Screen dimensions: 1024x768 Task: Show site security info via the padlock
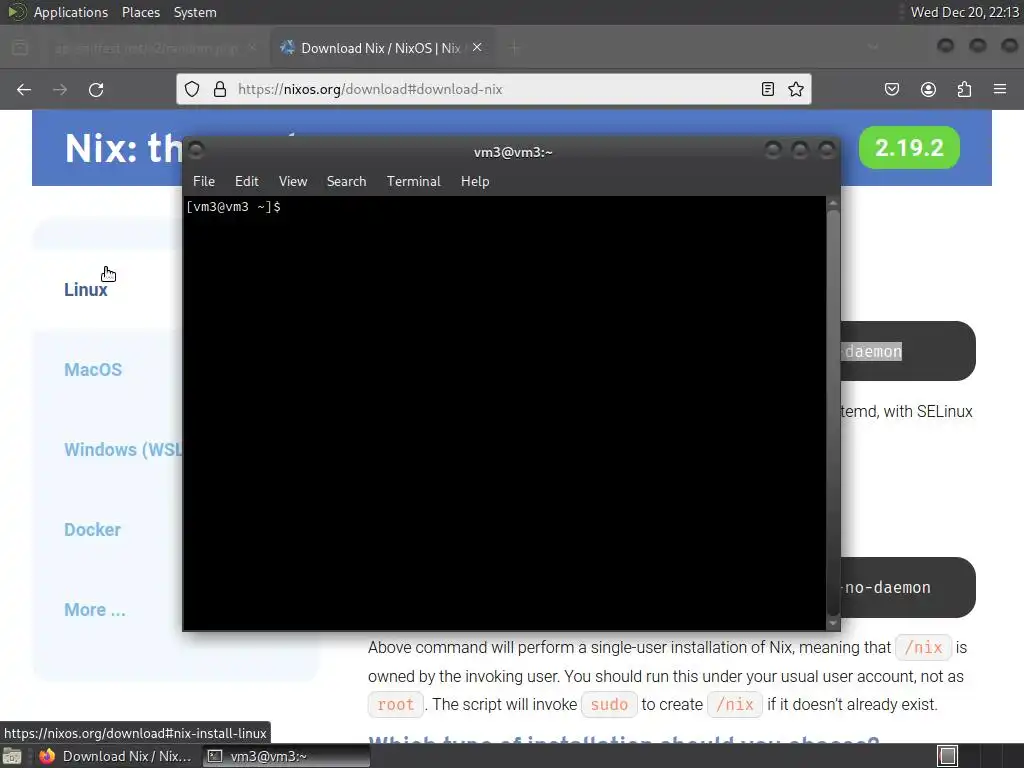[220, 89]
